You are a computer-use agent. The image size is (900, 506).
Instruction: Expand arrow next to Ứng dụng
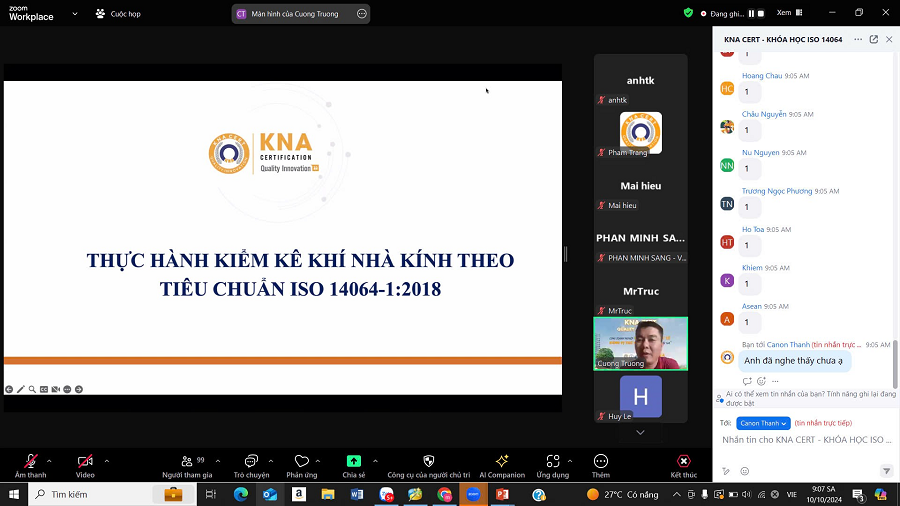(x=570, y=461)
